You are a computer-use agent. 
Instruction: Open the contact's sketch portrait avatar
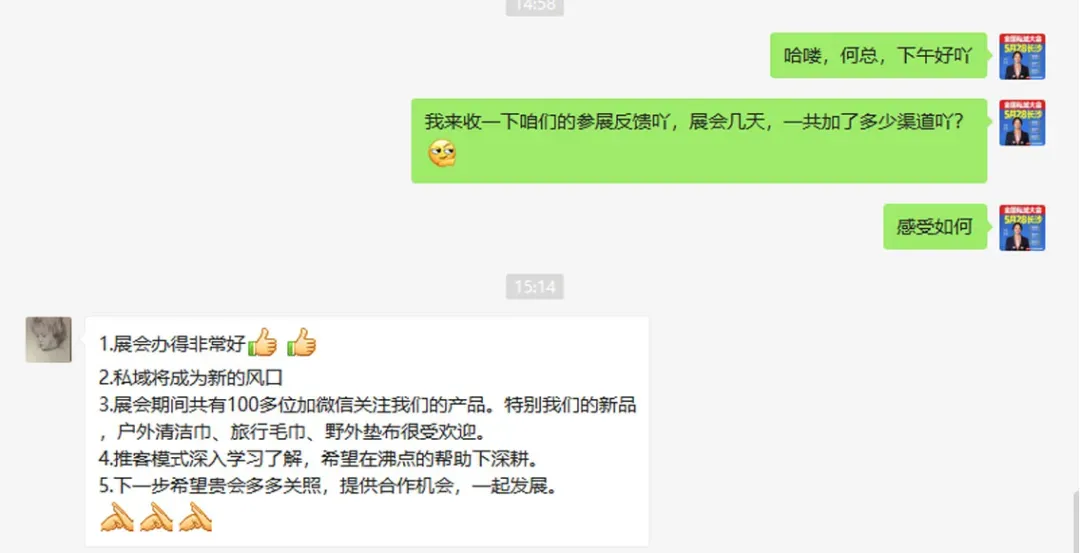point(49,340)
